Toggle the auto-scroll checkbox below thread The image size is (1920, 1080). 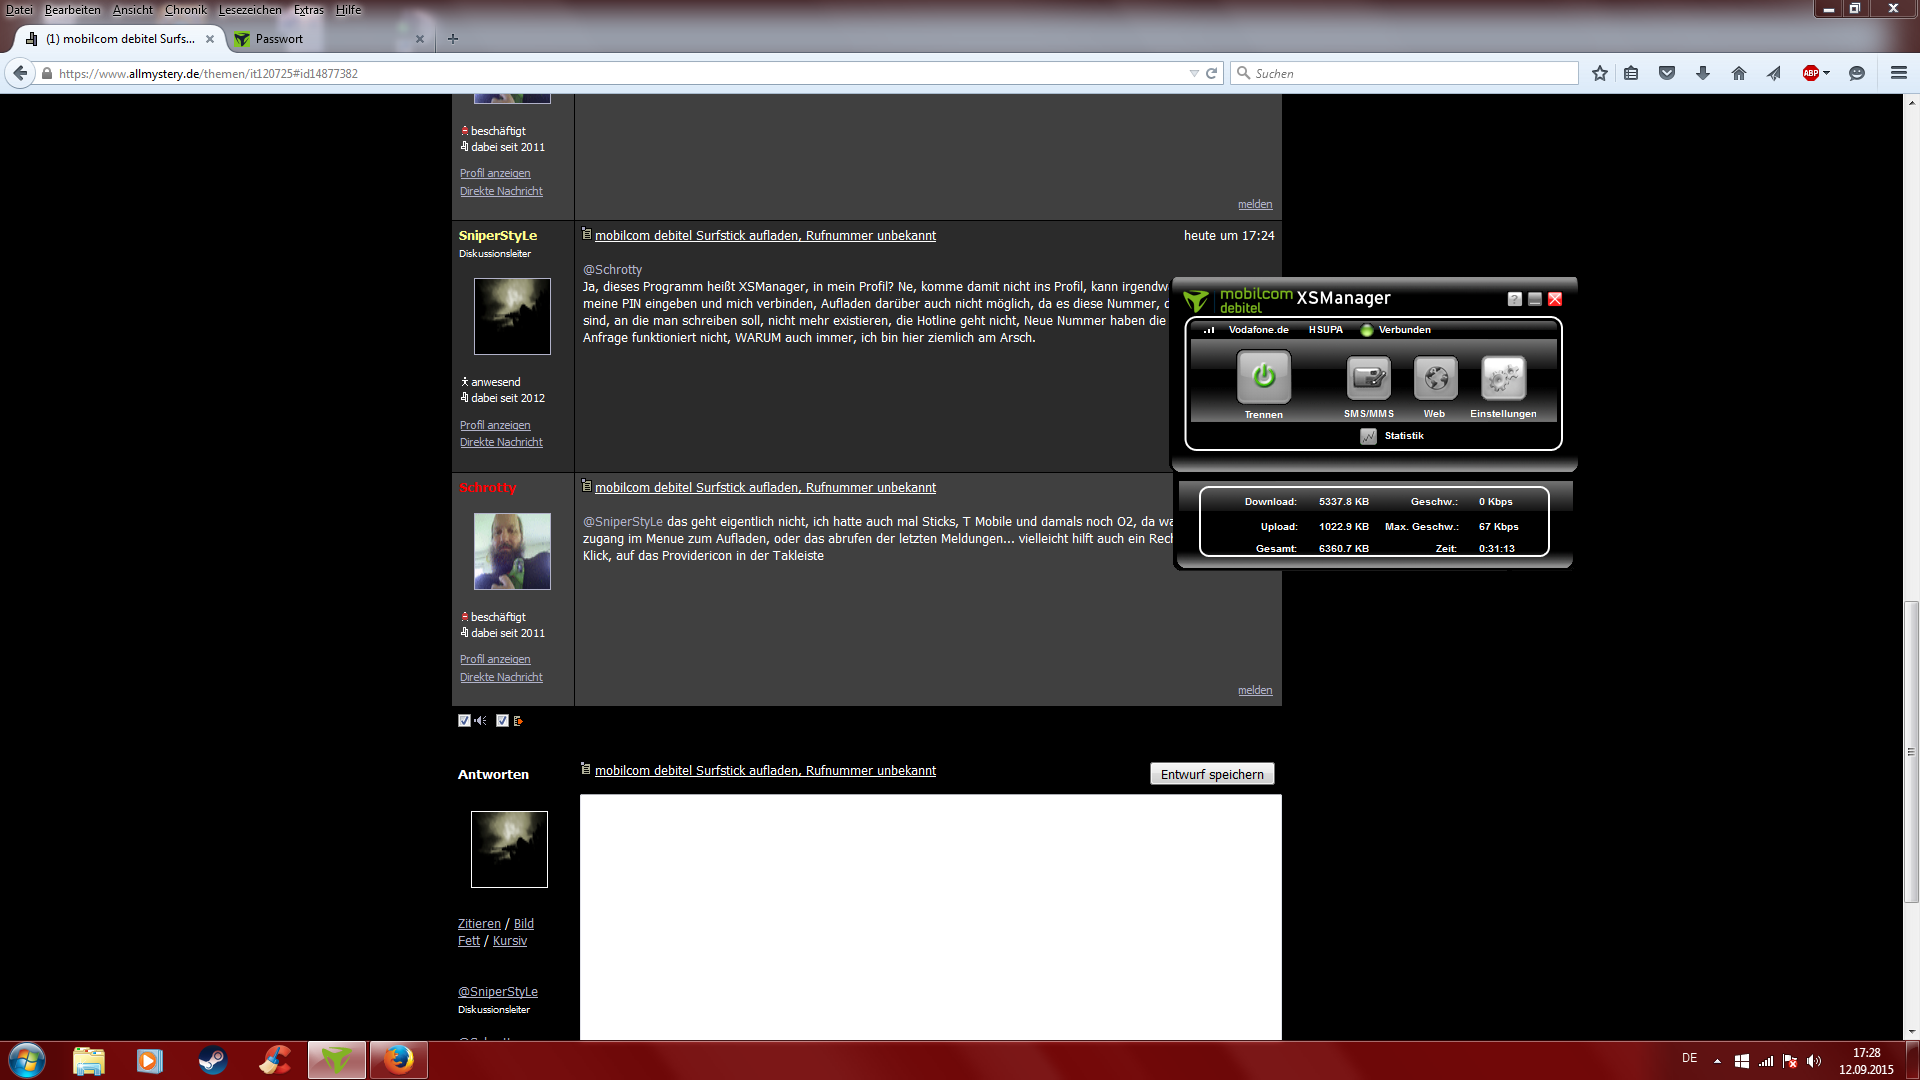coord(502,720)
